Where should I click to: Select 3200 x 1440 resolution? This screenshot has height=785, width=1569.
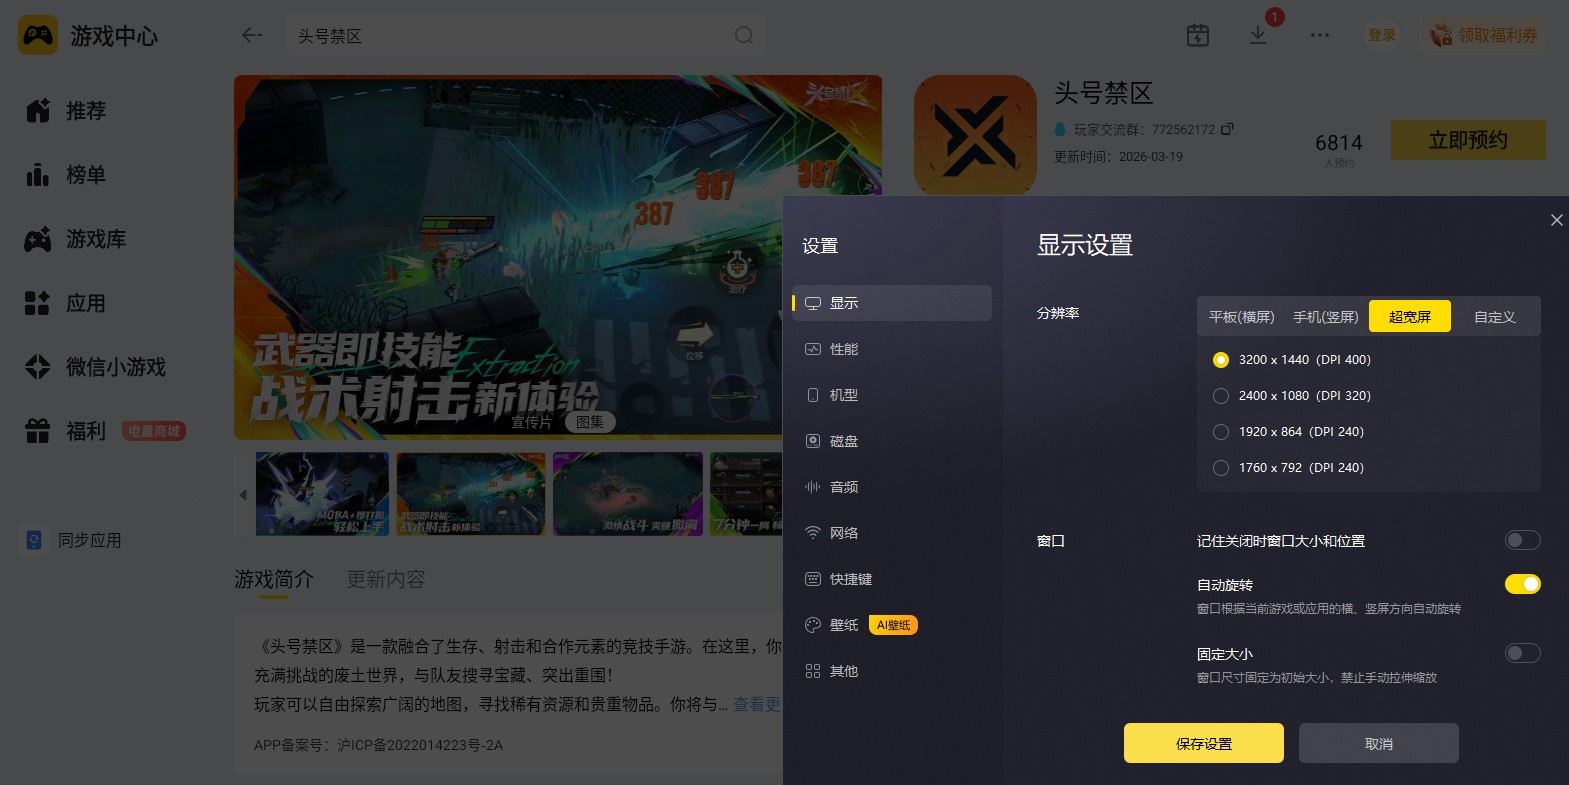point(1221,360)
